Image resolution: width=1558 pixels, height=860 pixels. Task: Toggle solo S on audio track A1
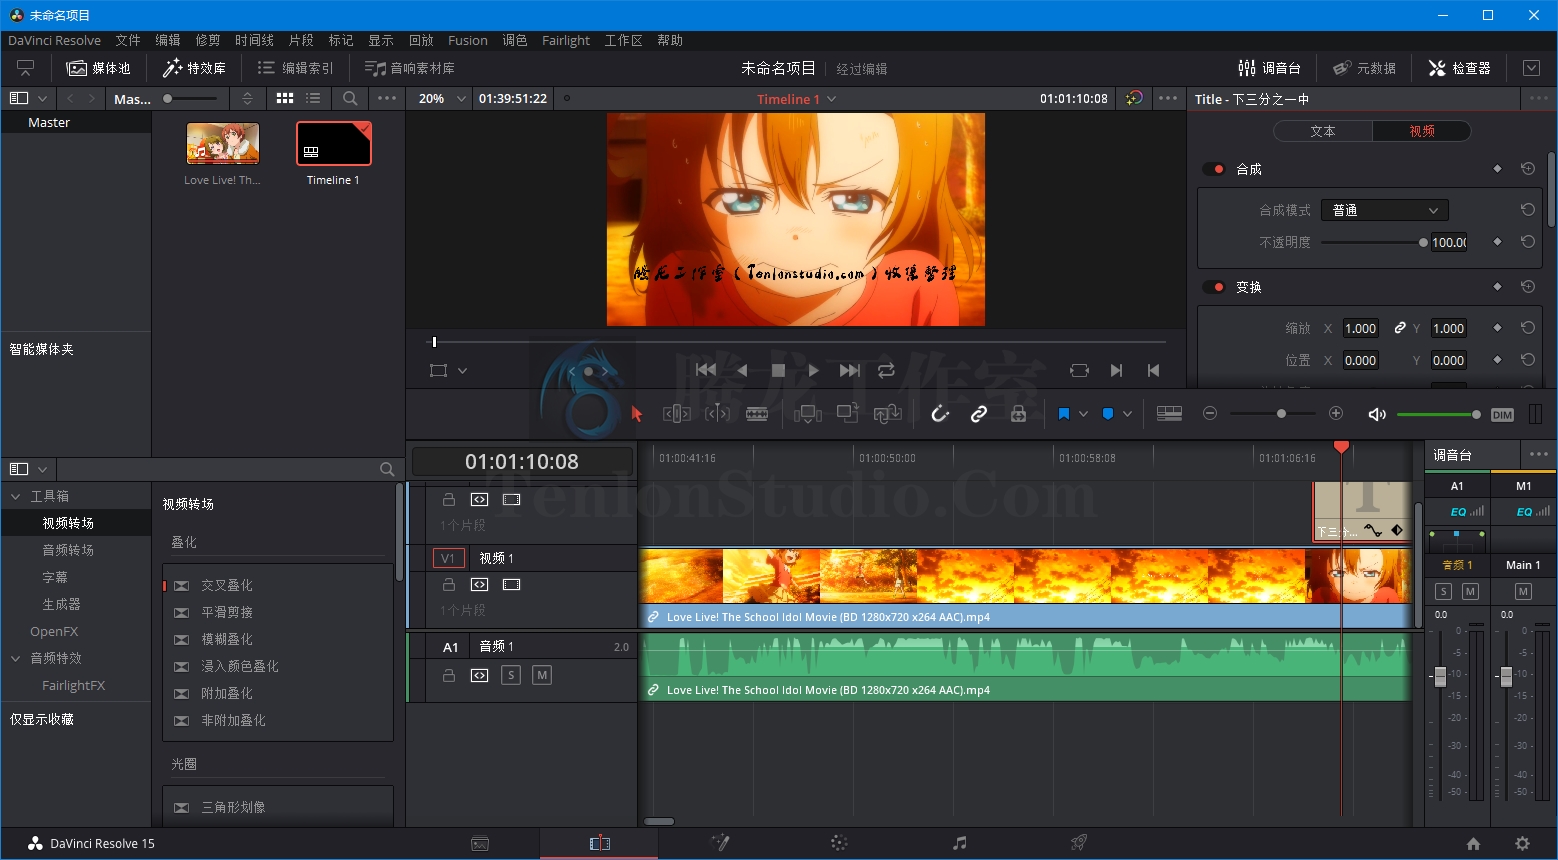coord(511,675)
